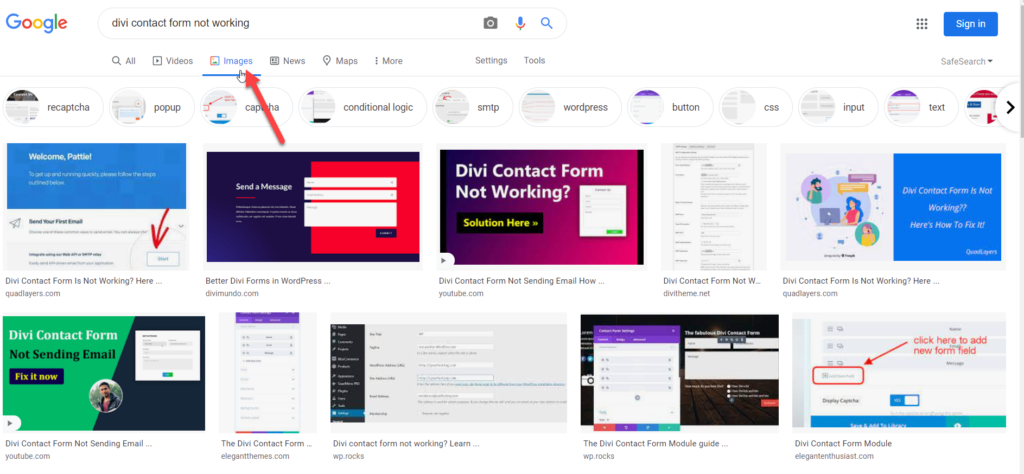Click 'Divi Contact Form Not Sending Email How' title

click(x=522, y=281)
